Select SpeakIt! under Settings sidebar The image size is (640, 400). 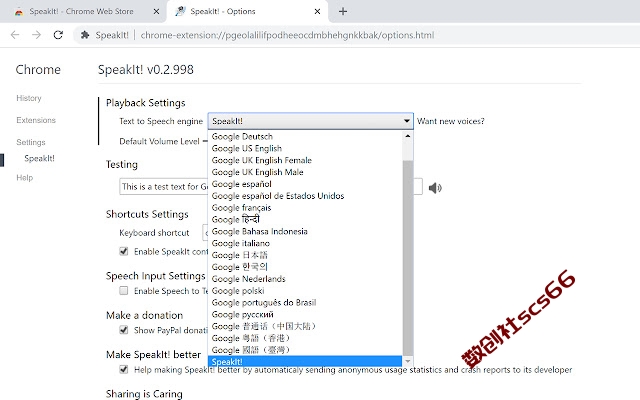tap(39, 158)
